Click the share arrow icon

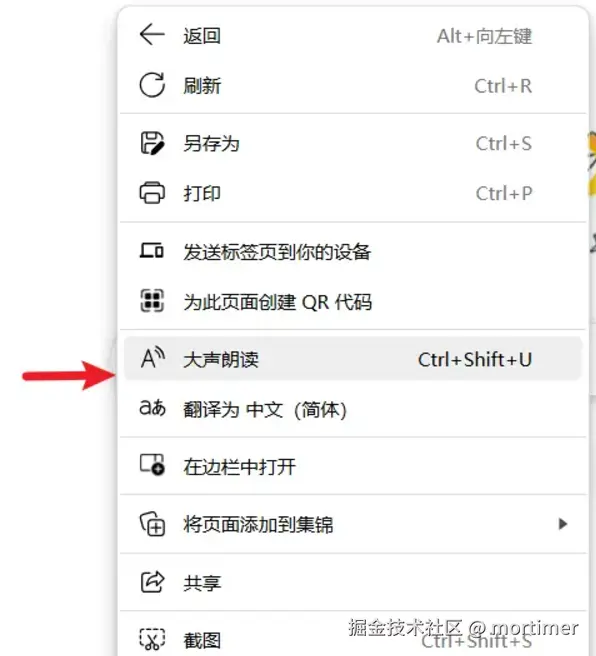click(152, 582)
